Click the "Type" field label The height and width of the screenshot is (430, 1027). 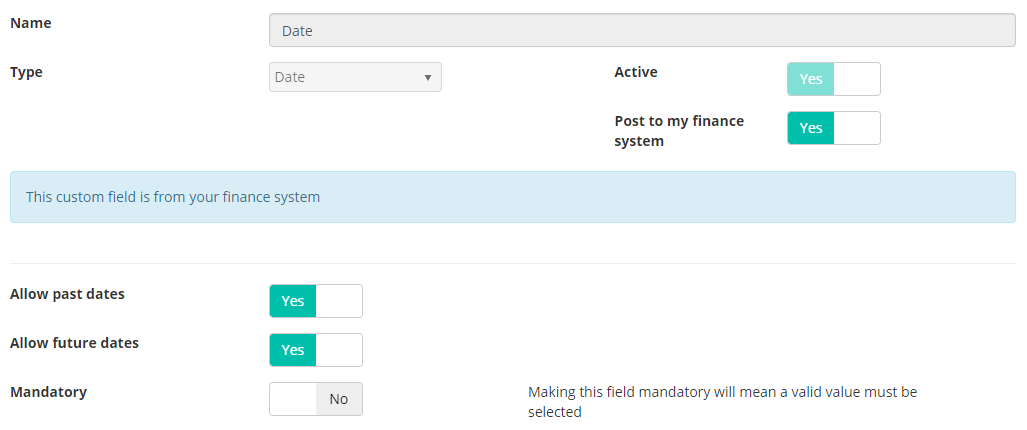(x=26, y=72)
